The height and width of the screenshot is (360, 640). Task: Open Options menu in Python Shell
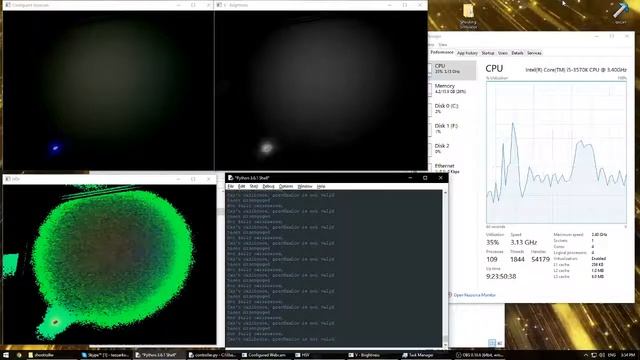tap(286, 187)
